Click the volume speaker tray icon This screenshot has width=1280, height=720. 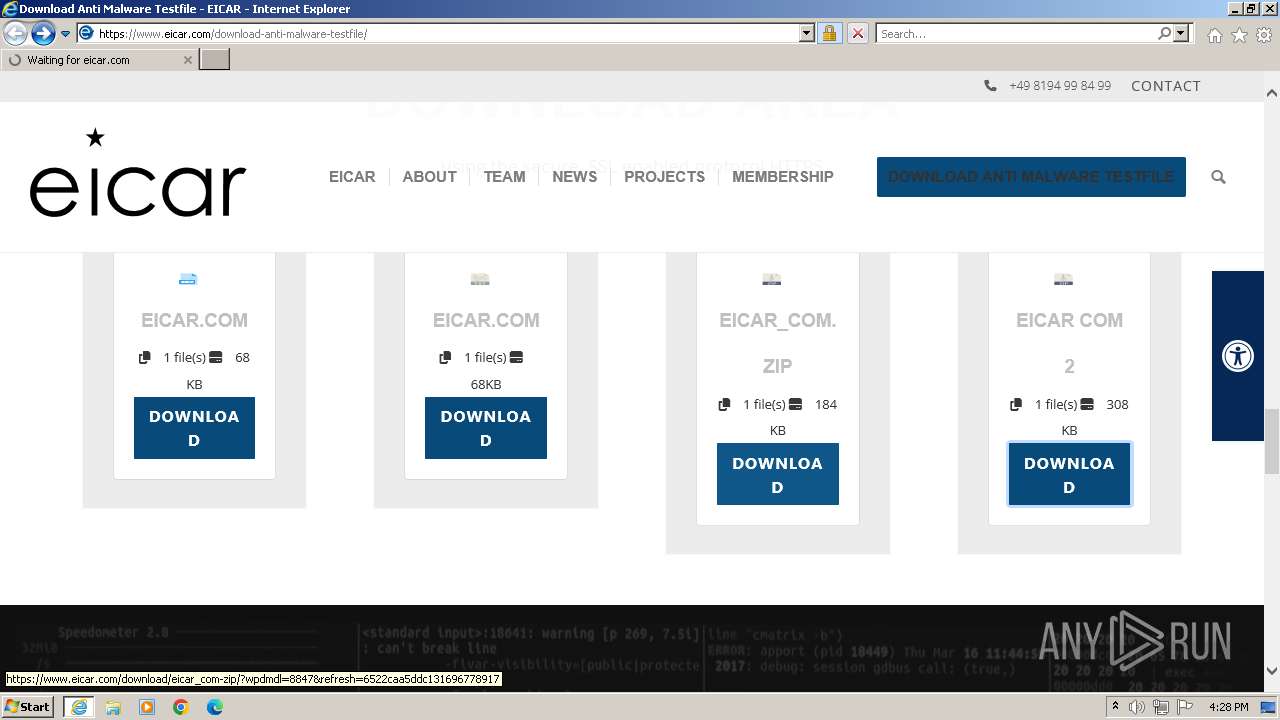(x=1137, y=707)
